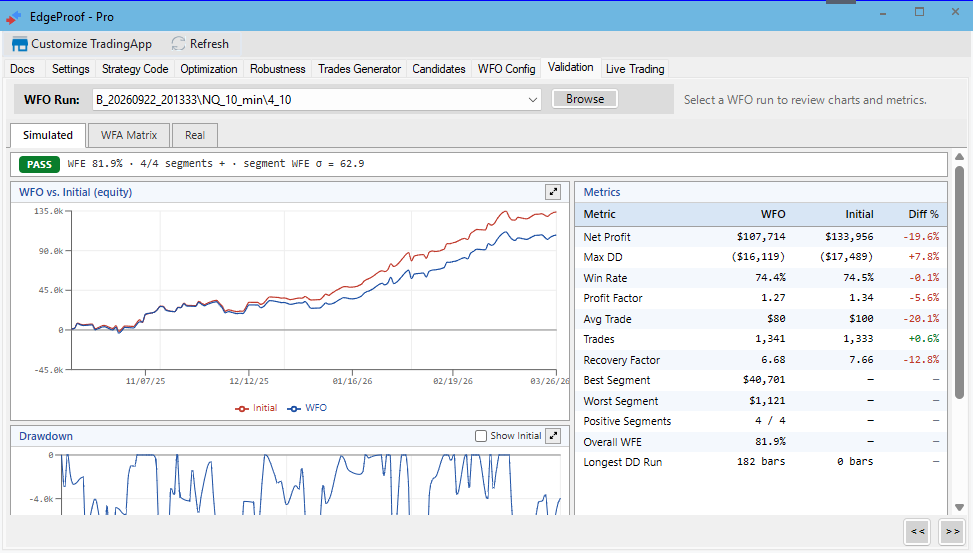
Task: Select the Recovery Factor metric row
Action: click(761, 359)
